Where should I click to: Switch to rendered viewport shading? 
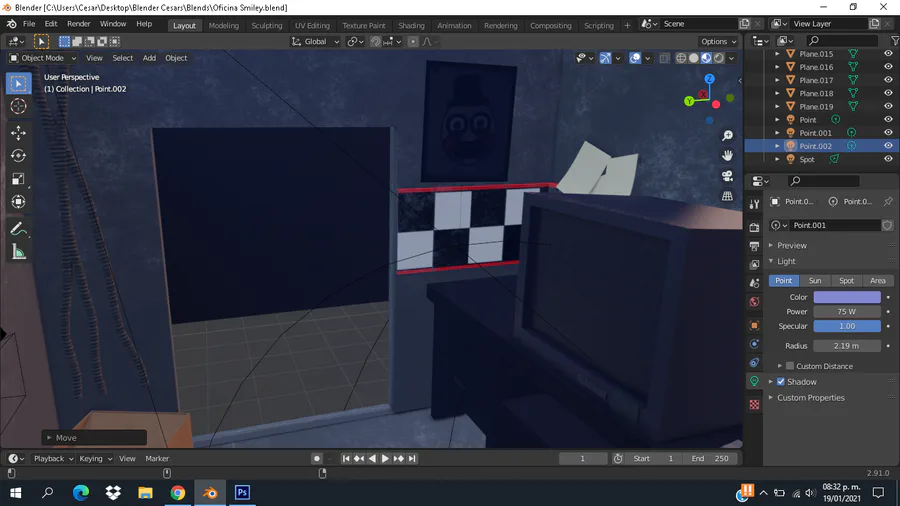coord(719,58)
